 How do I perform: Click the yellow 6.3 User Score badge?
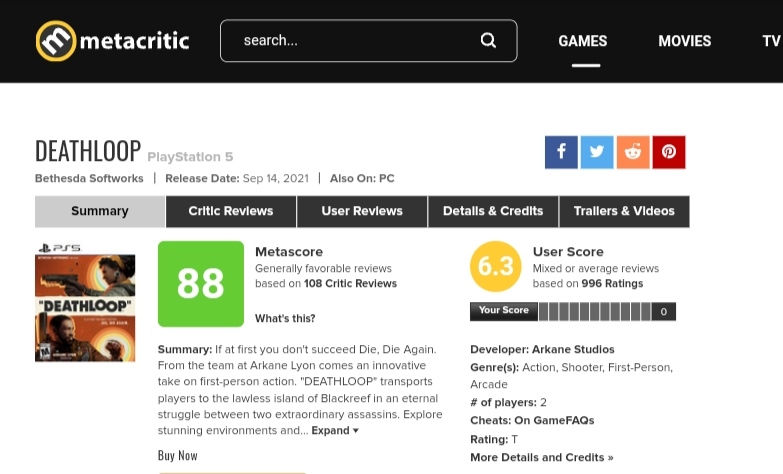(x=495, y=267)
